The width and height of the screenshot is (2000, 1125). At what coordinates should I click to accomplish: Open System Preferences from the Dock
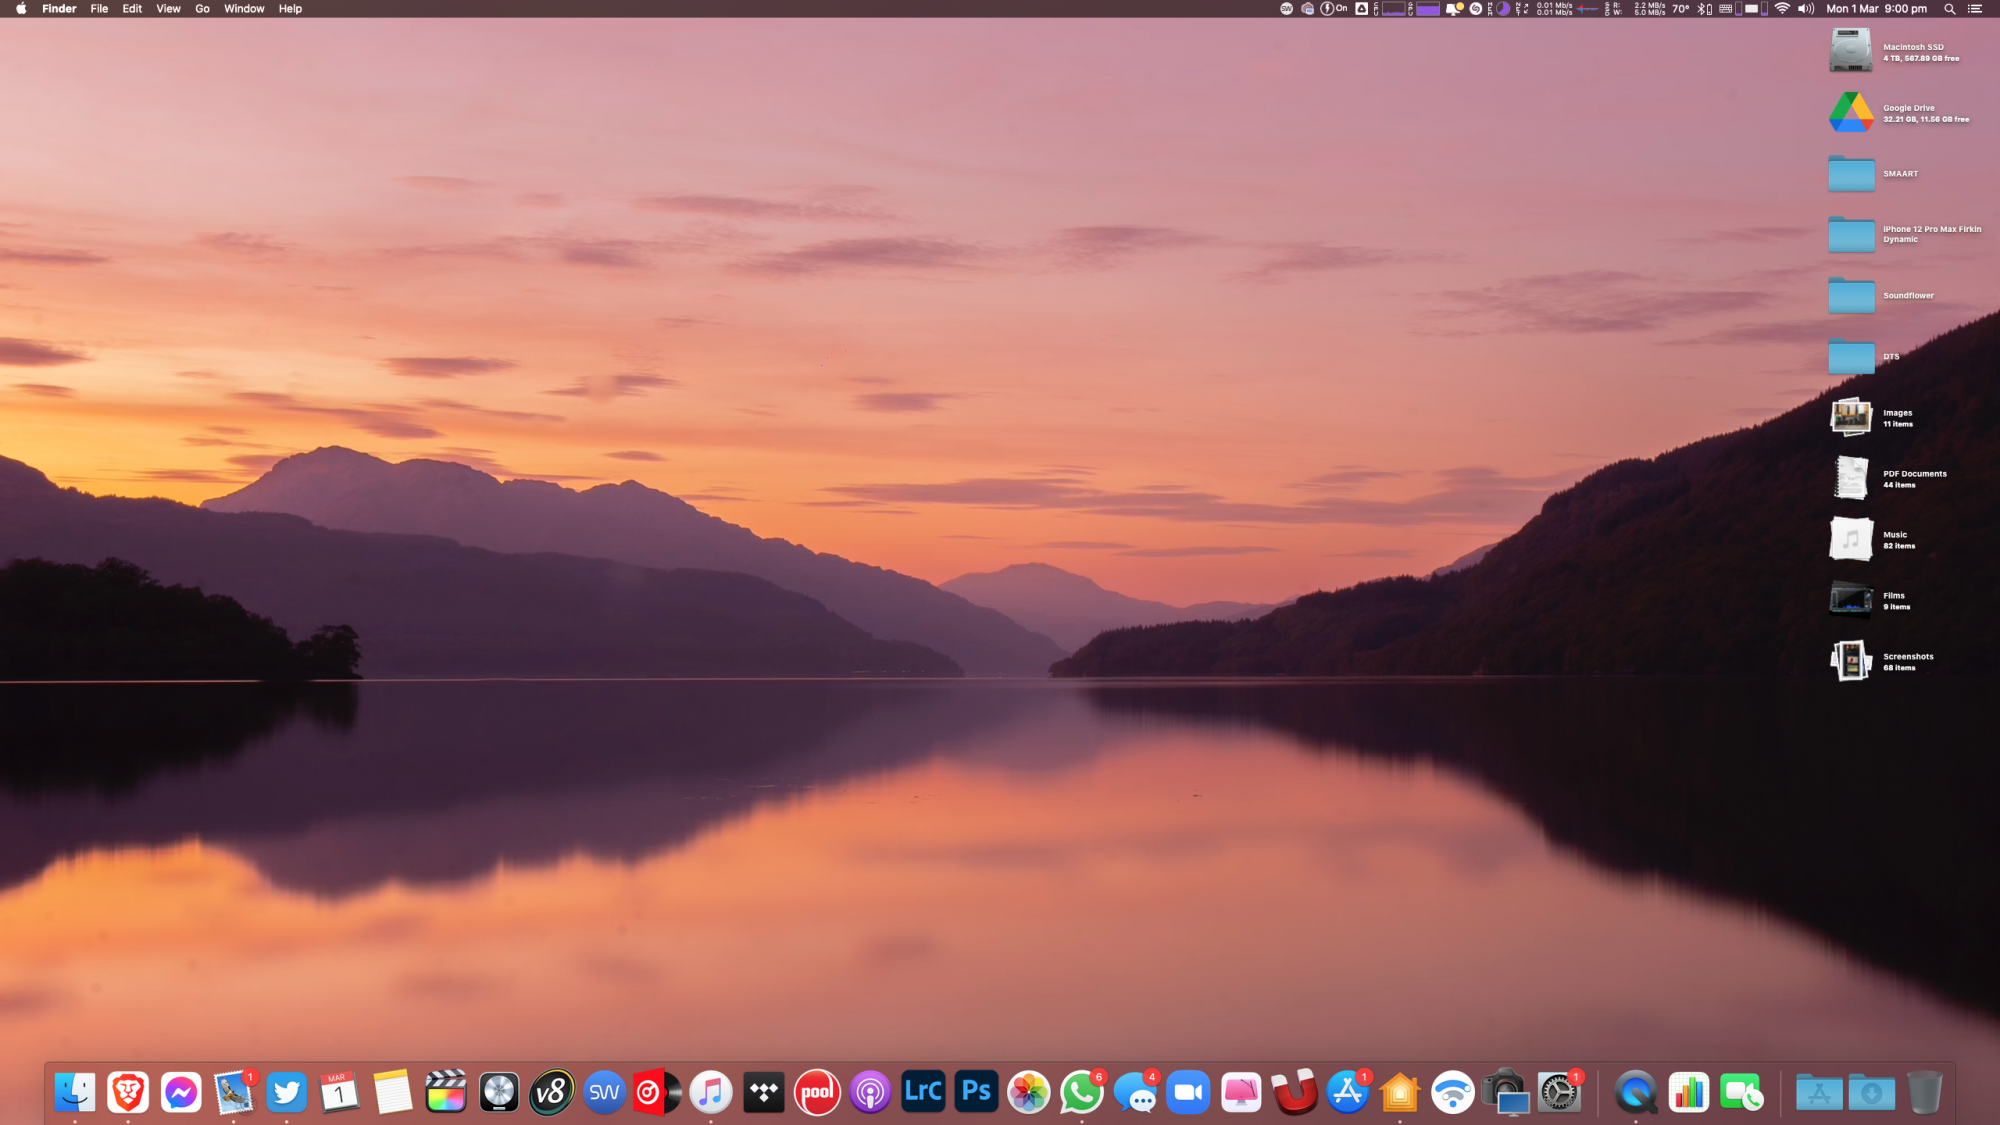tap(1559, 1092)
